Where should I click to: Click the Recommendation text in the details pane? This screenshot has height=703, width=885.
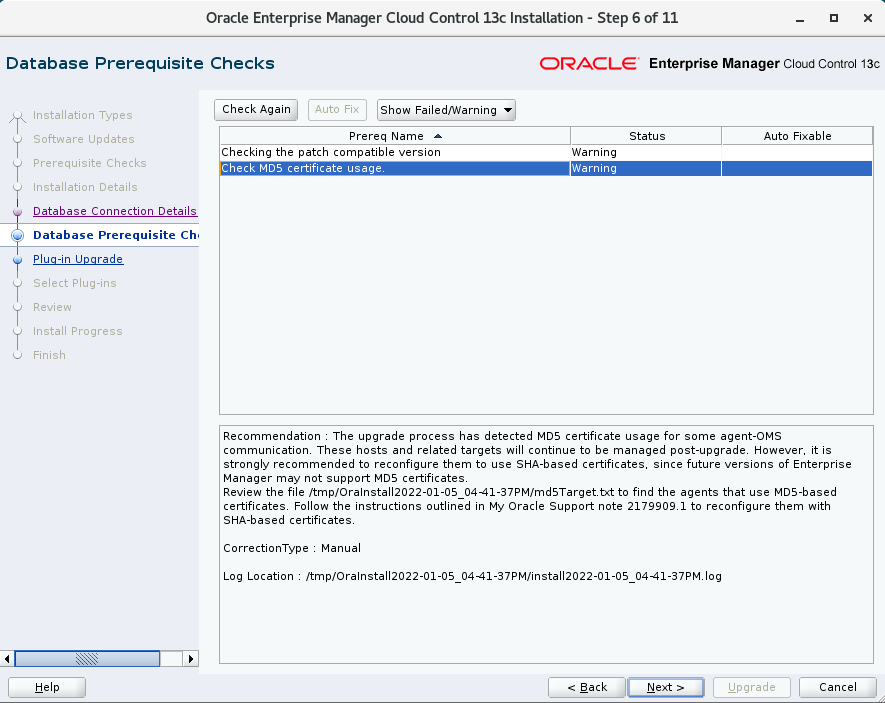(x=537, y=478)
